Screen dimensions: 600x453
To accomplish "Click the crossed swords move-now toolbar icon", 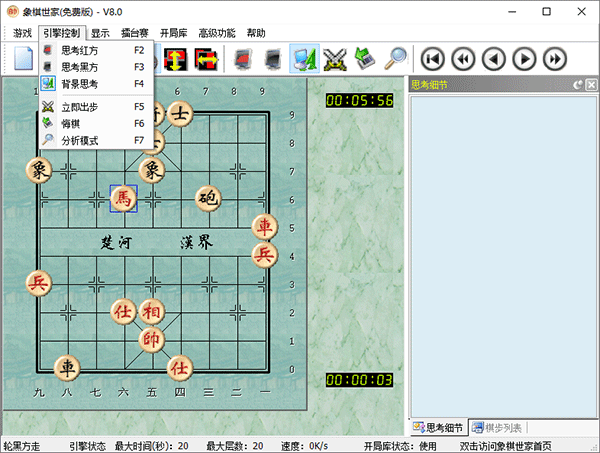I will (335, 59).
